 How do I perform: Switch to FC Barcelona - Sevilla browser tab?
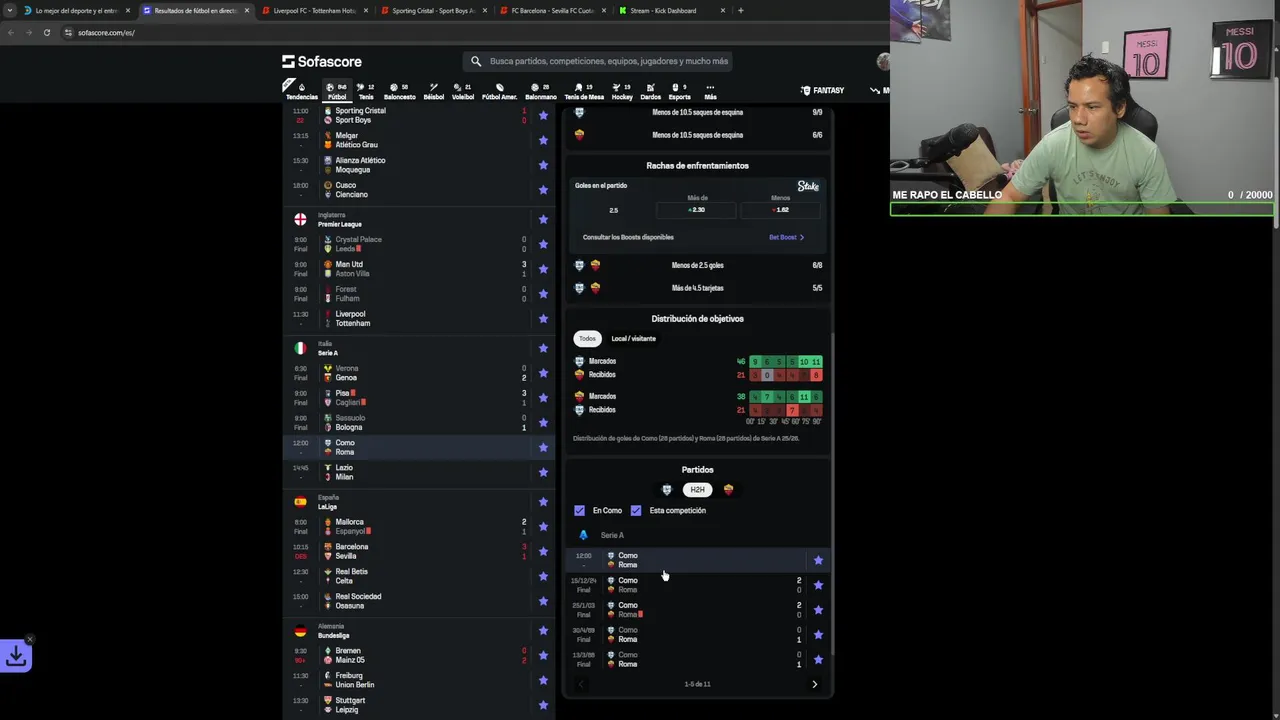pyautogui.click(x=552, y=10)
